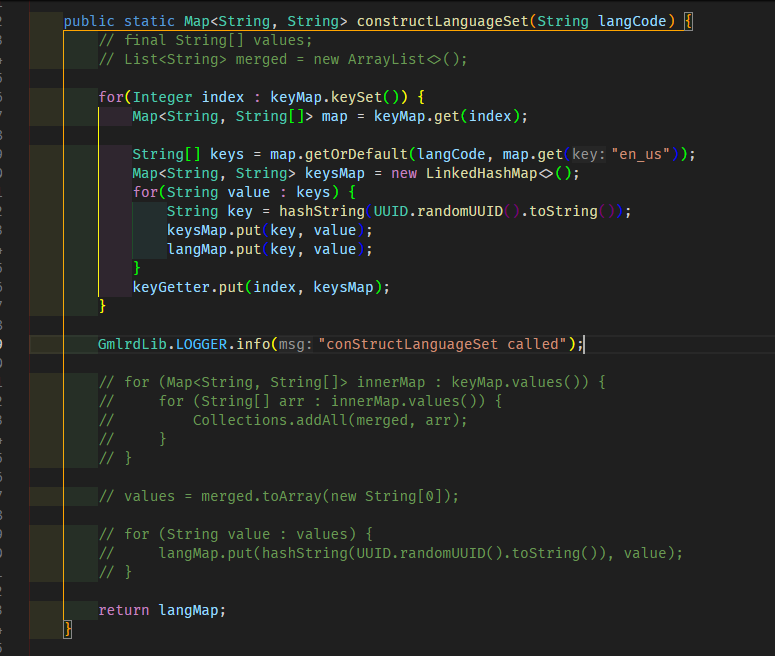Click the highlighted opening brace of the method

click(x=688, y=21)
